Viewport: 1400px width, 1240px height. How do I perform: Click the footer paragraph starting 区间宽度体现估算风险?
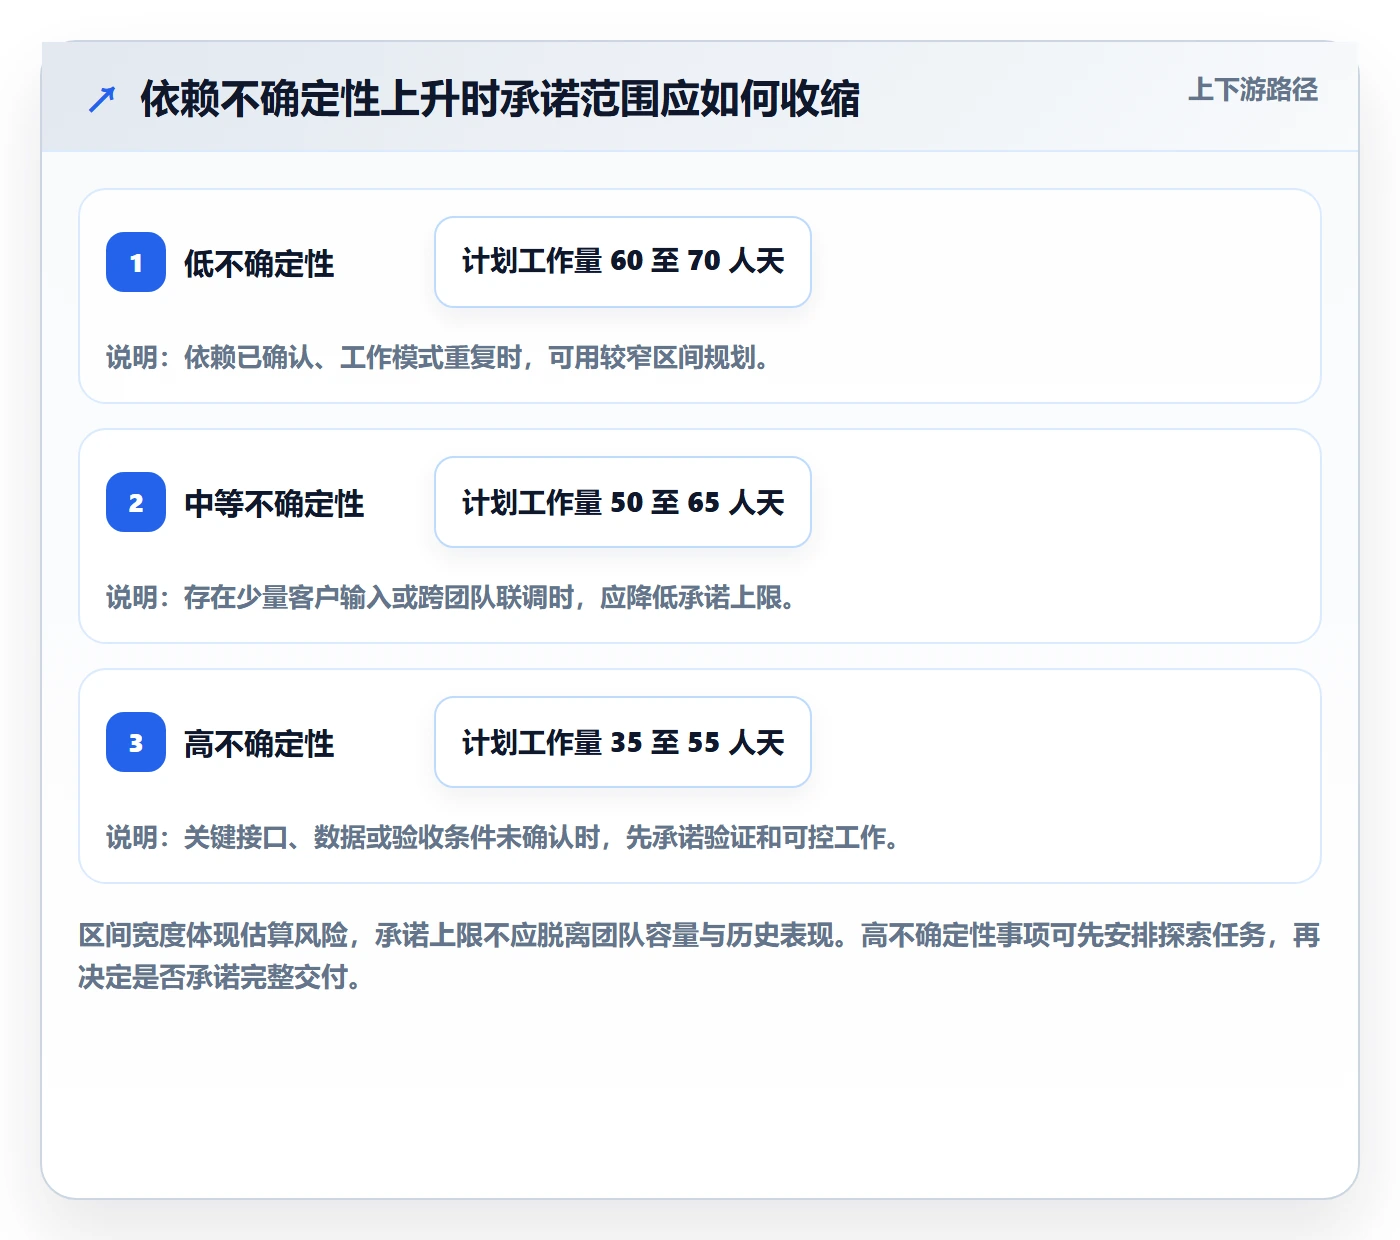tap(700, 956)
